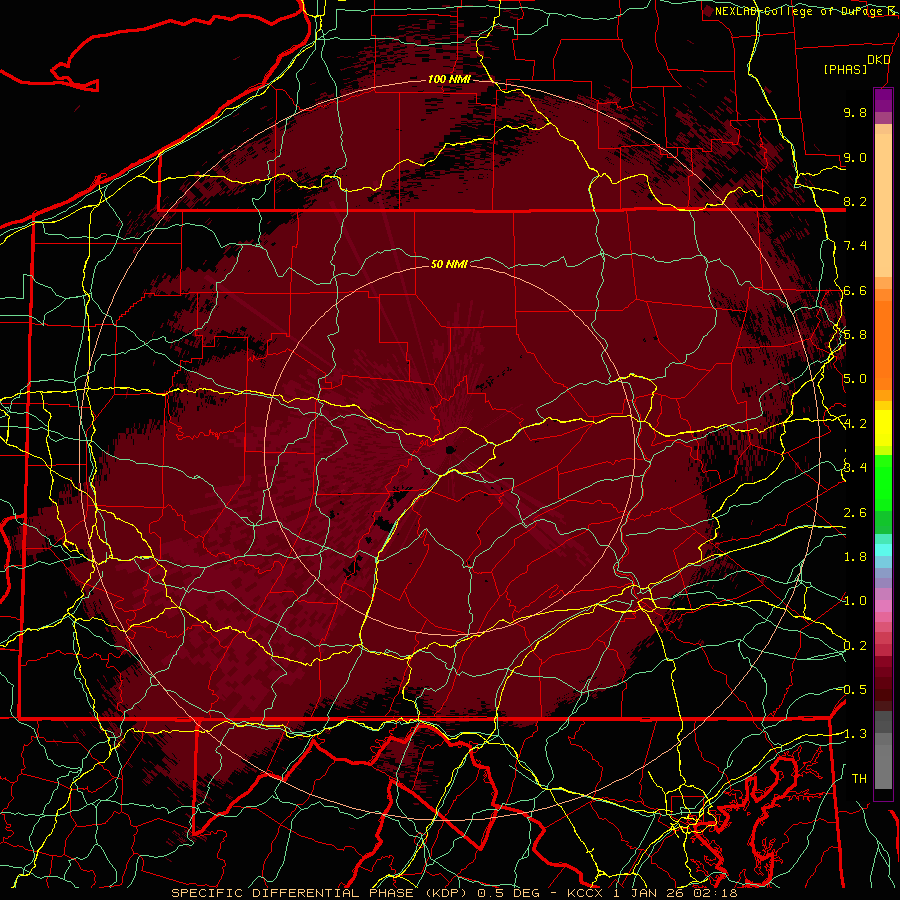900x900 pixels.
Task: Click the 6.6 value on color scale
Action: coord(855,290)
